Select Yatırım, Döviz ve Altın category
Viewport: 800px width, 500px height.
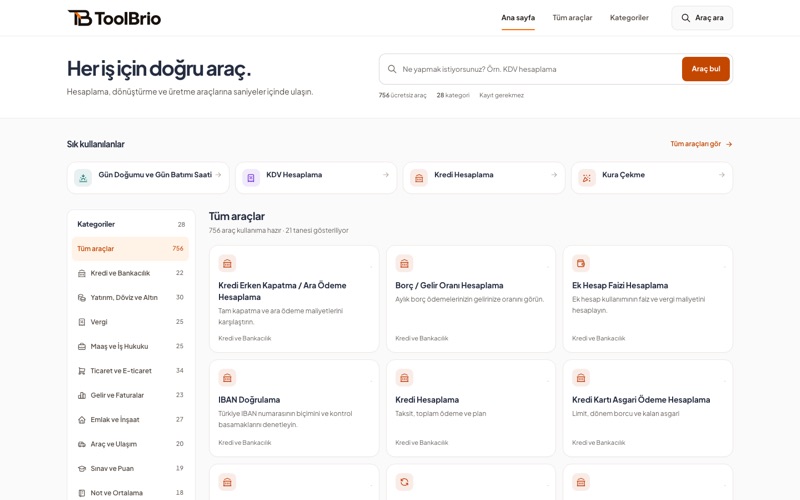click(x=130, y=297)
